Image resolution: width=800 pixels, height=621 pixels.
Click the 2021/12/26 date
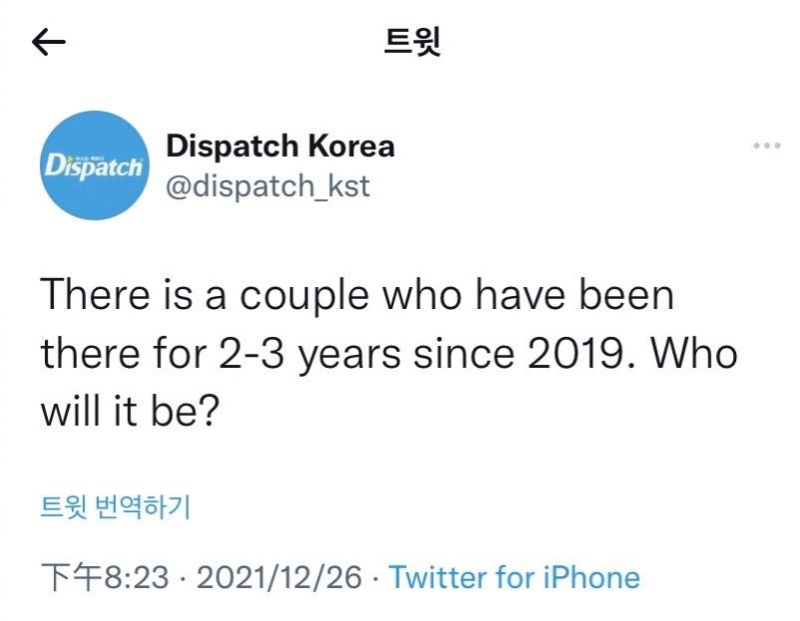click(280, 577)
